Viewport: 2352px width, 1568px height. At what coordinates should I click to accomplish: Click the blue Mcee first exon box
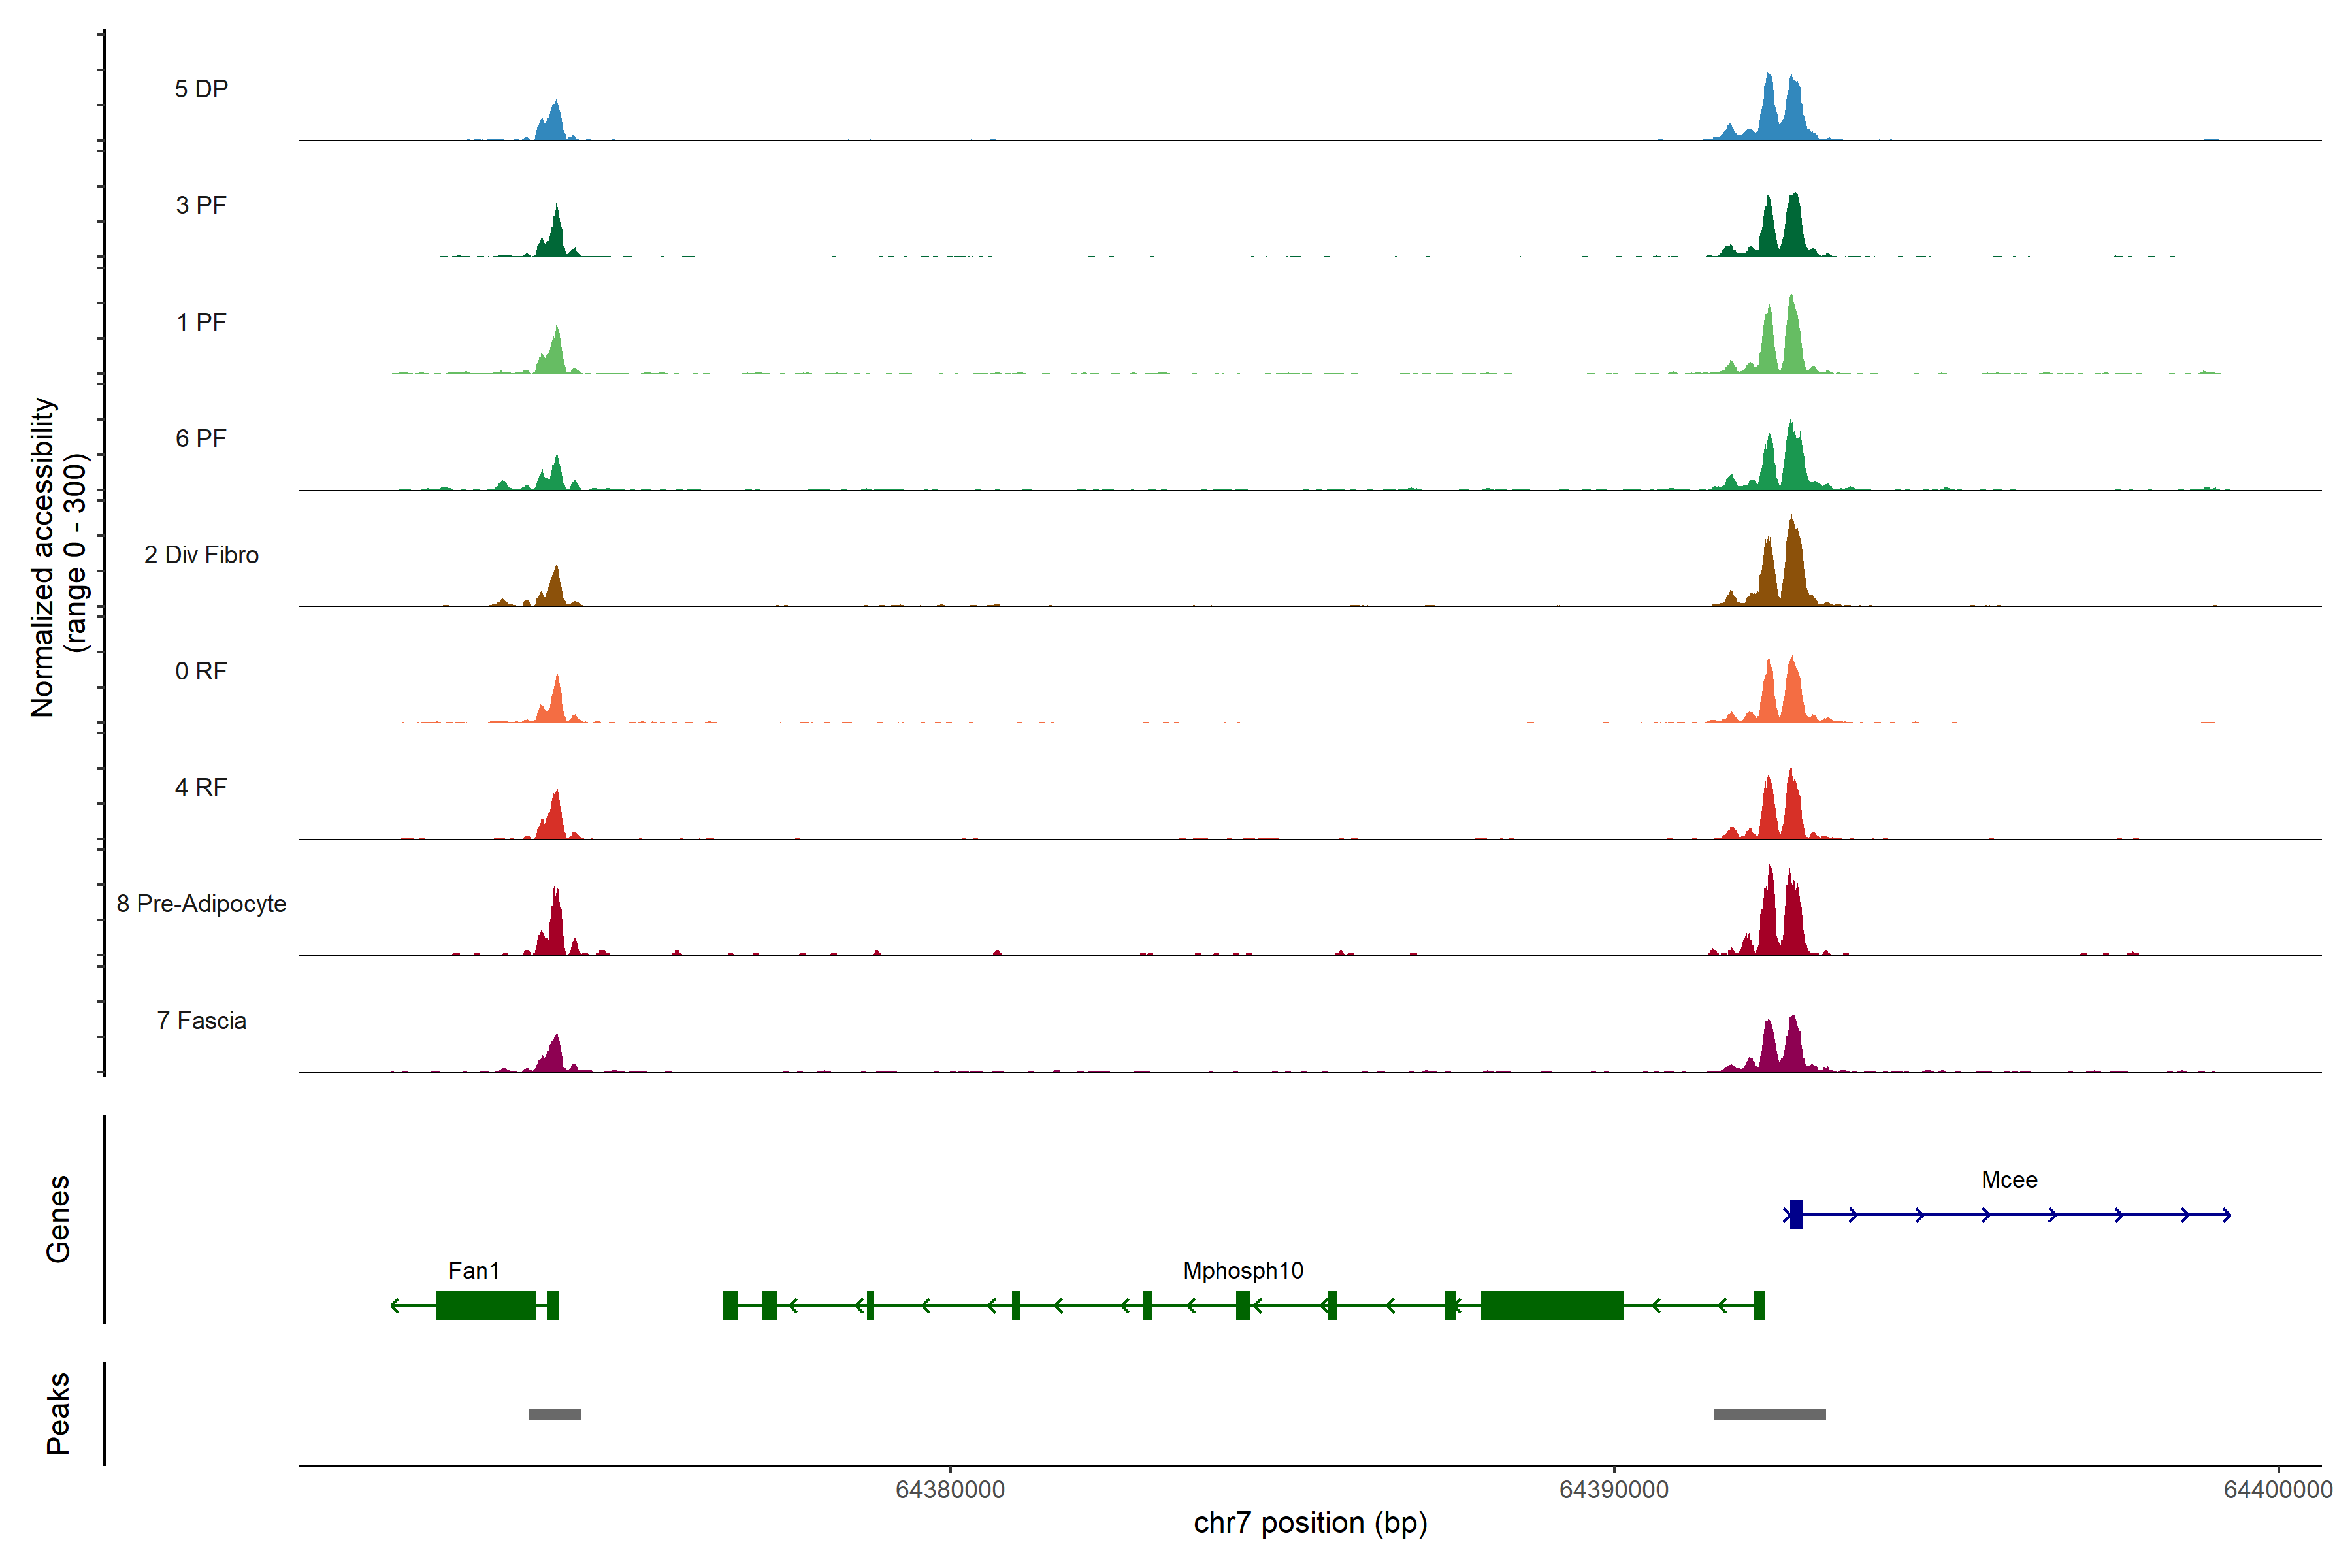tap(1796, 1214)
